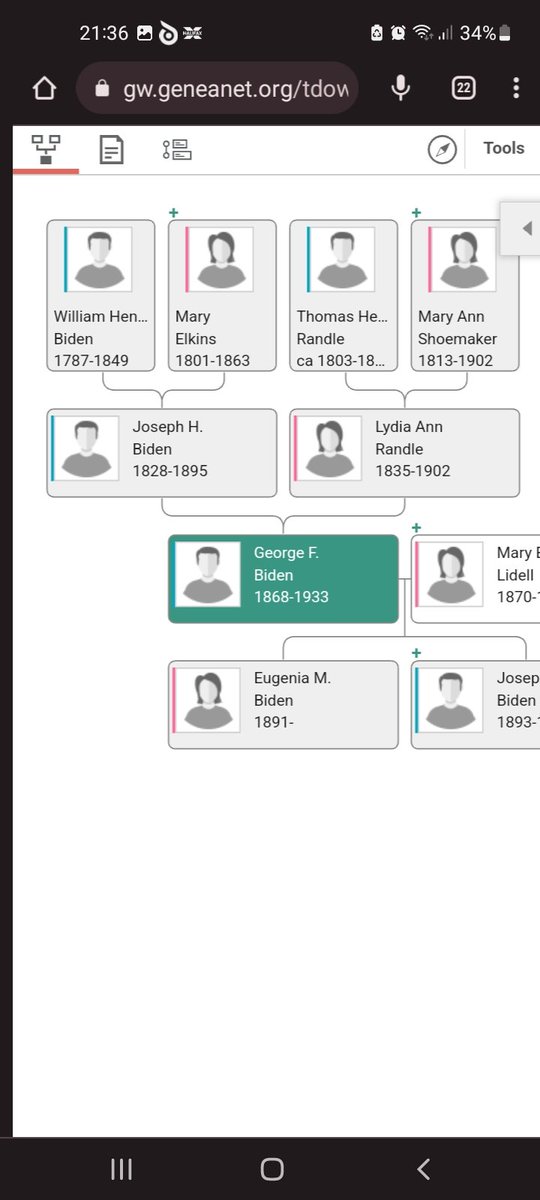Switch to the document page view tab
540x1200 pixels.
point(112,150)
